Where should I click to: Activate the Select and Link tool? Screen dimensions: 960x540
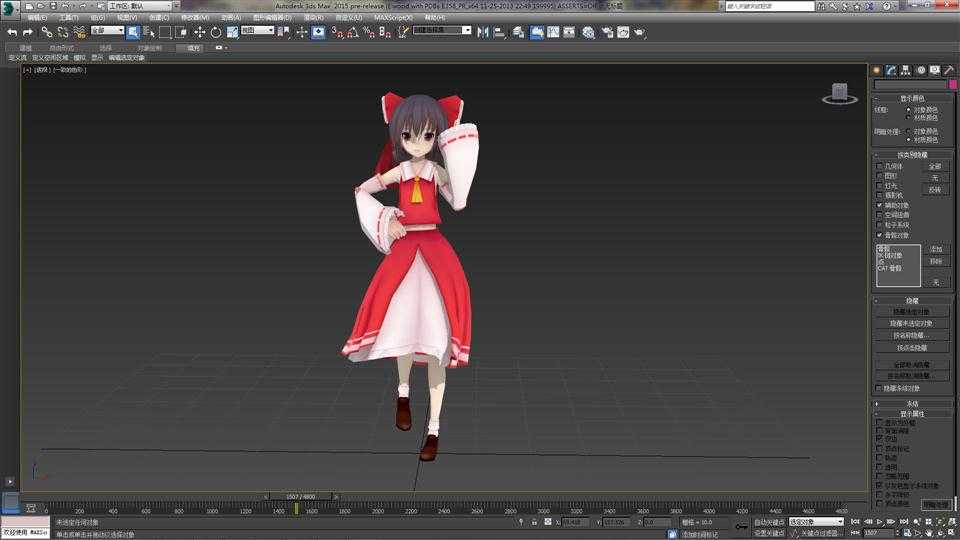pyautogui.click(x=47, y=32)
